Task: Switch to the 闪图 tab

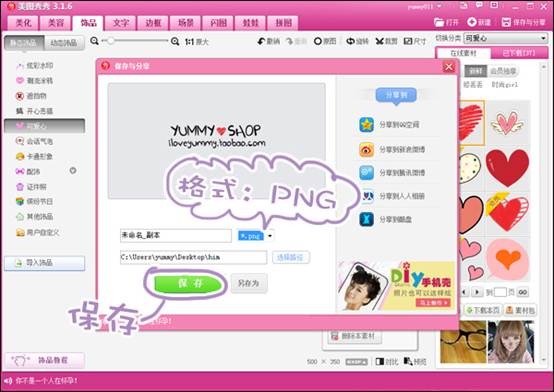Action: (218, 23)
